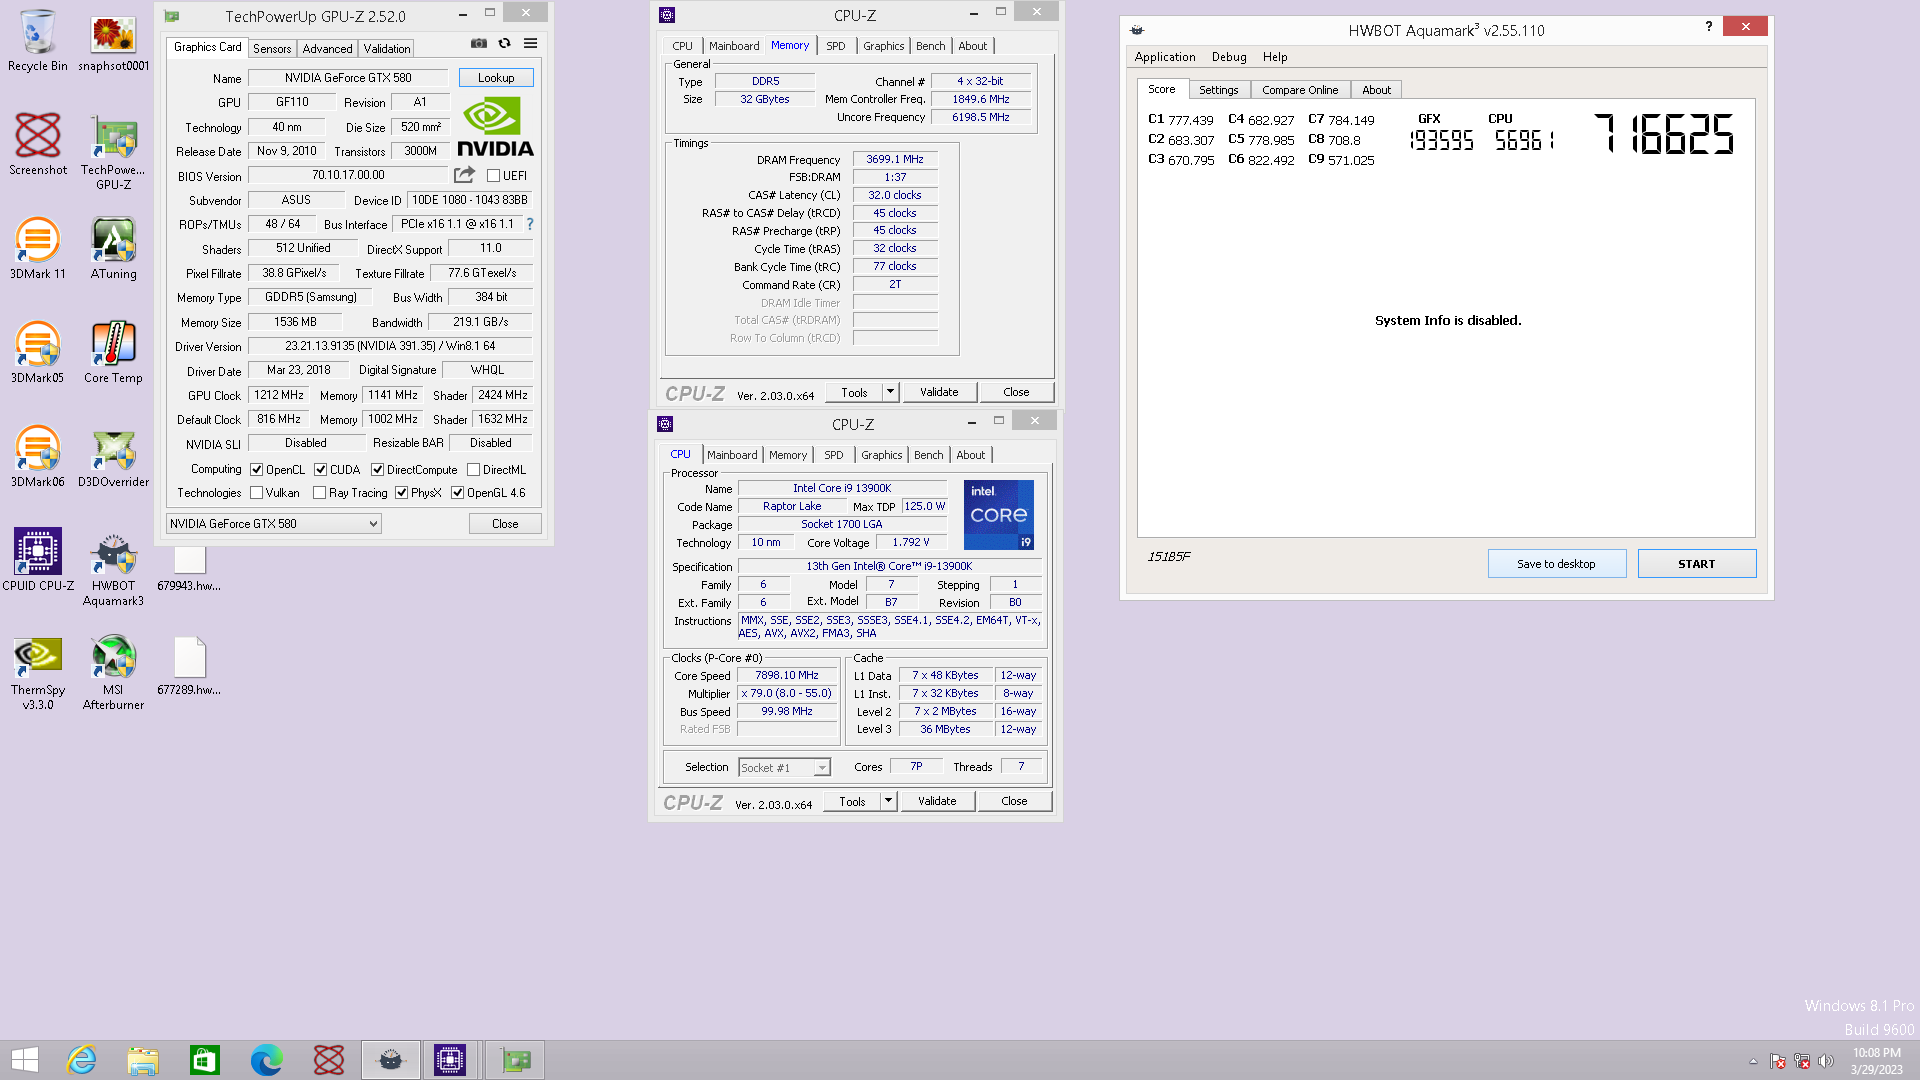Open the Bench tab in CPU-Z CPU window
1920x1080 pixels.
[x=928, y=455]
